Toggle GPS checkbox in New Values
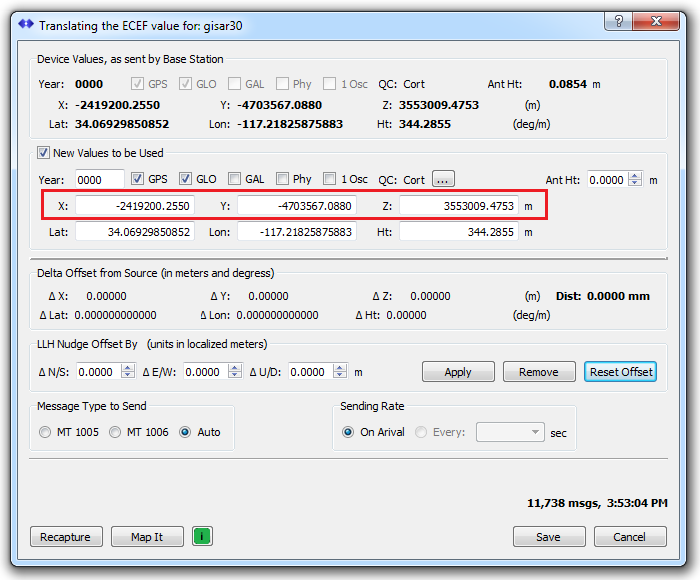The width and height of the screenshot is (700, 580). pos(137,179)
